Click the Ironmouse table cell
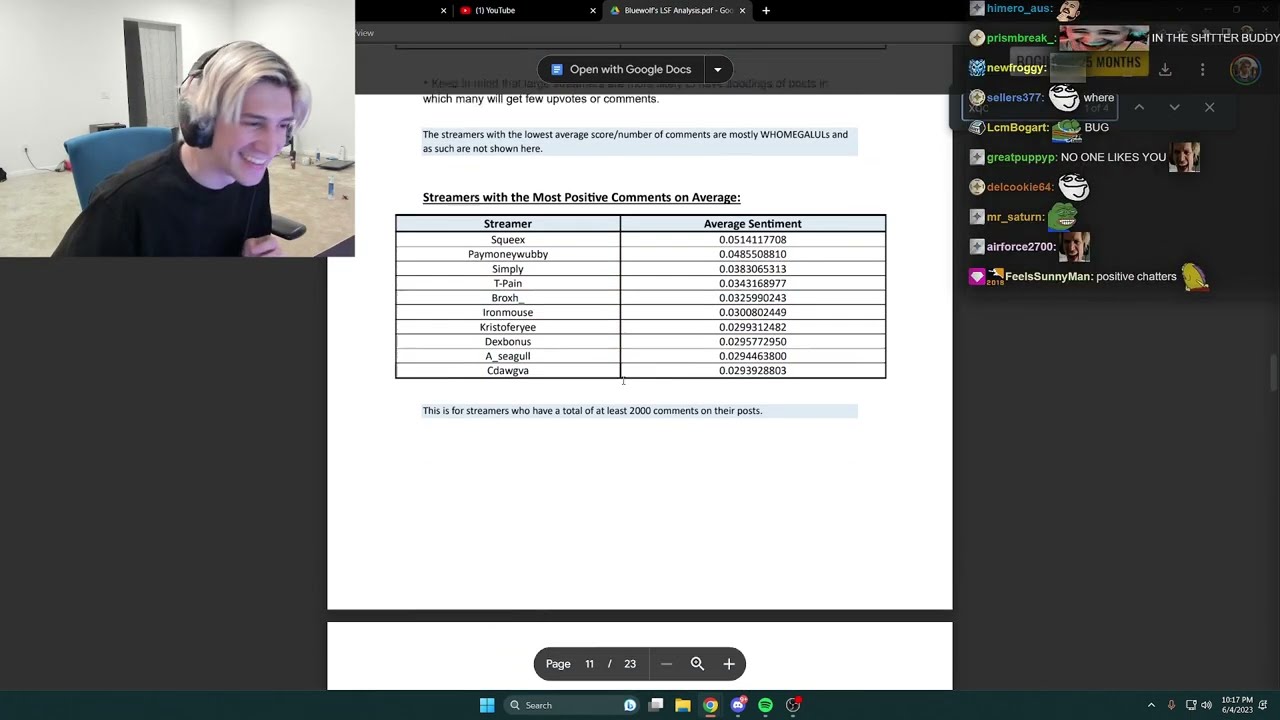The image size is (1280, 720). [x=508, y=312]
